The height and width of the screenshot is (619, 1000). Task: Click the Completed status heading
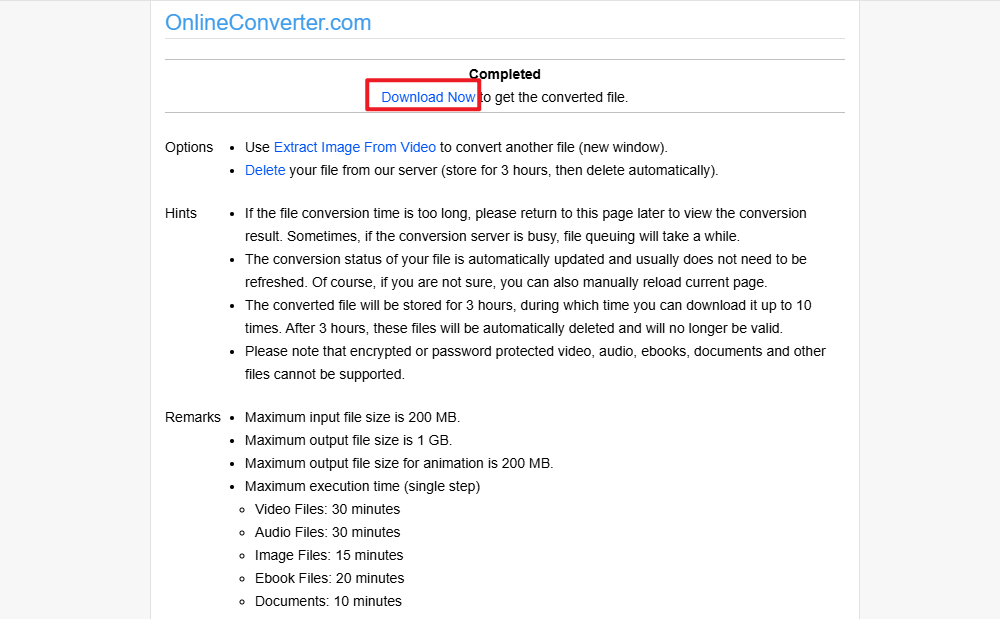[505, 74]
